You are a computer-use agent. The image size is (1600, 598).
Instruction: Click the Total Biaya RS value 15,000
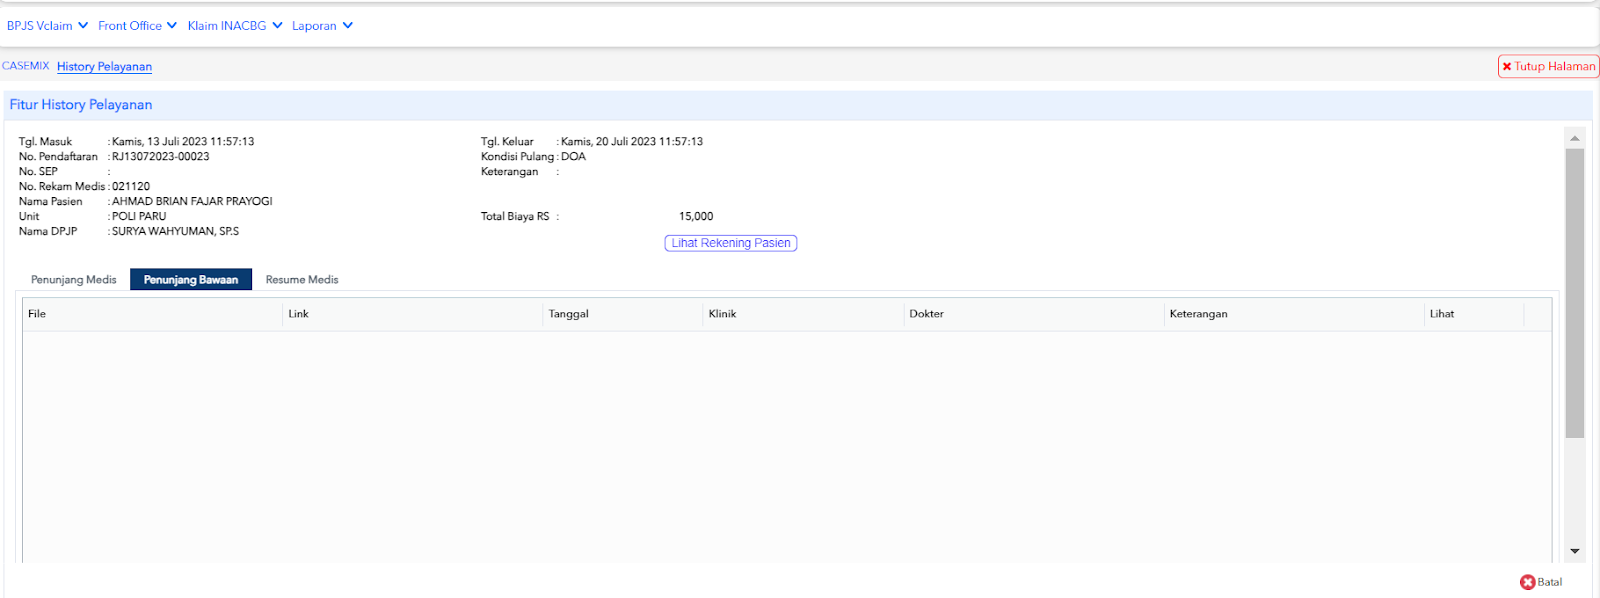[x=696, y=216]
